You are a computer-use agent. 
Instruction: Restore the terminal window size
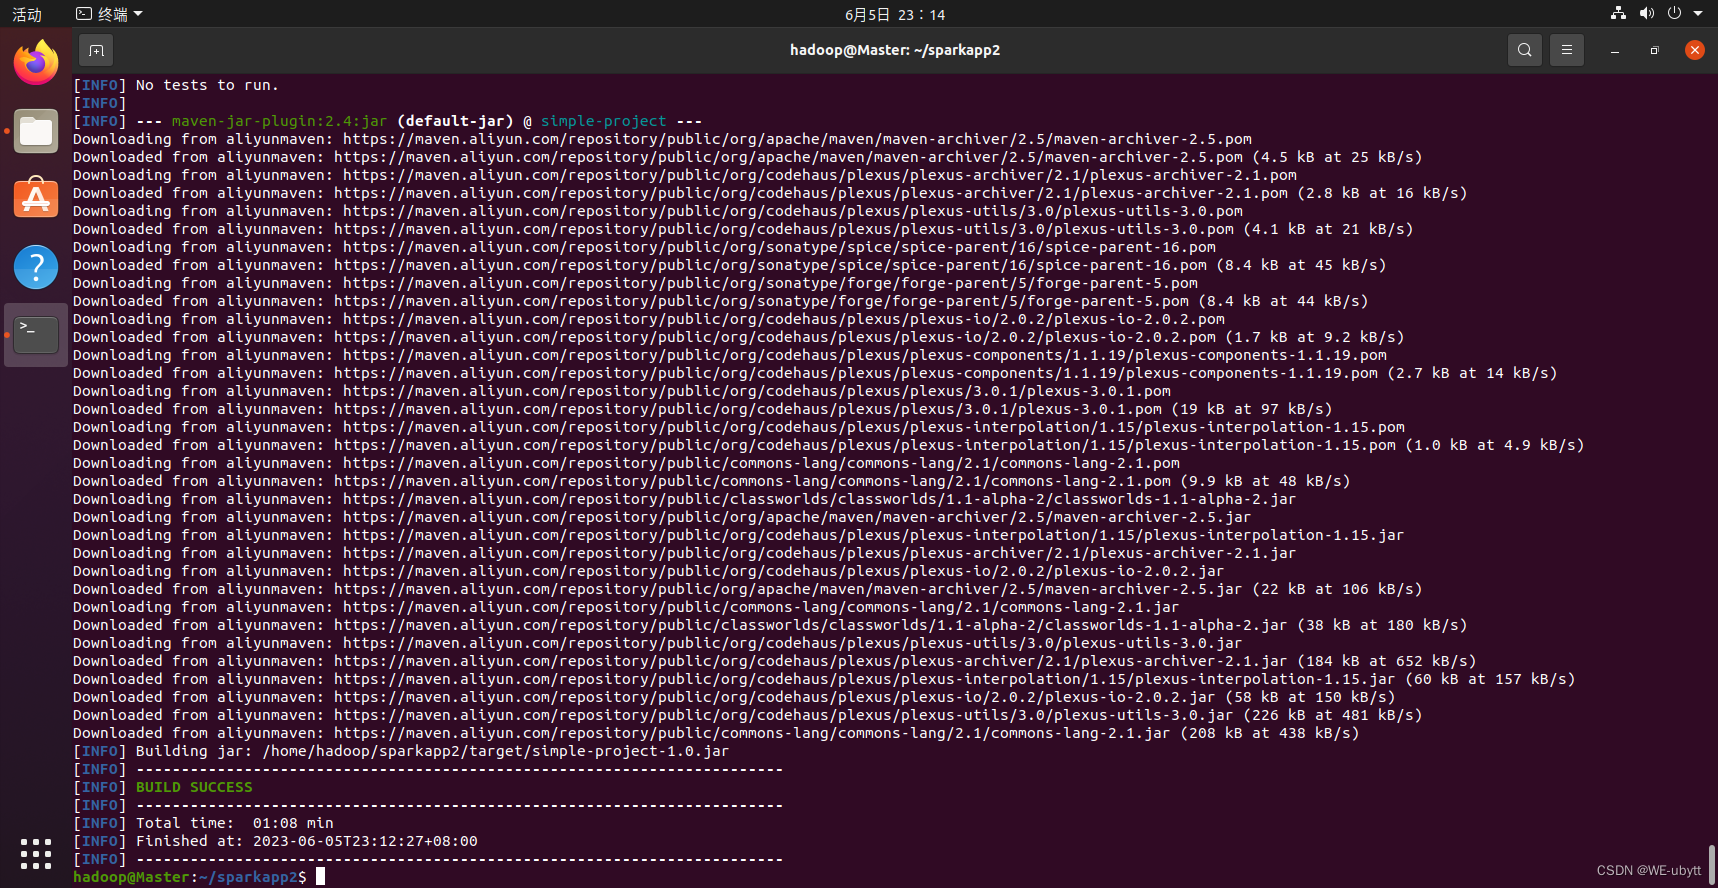1654,50
